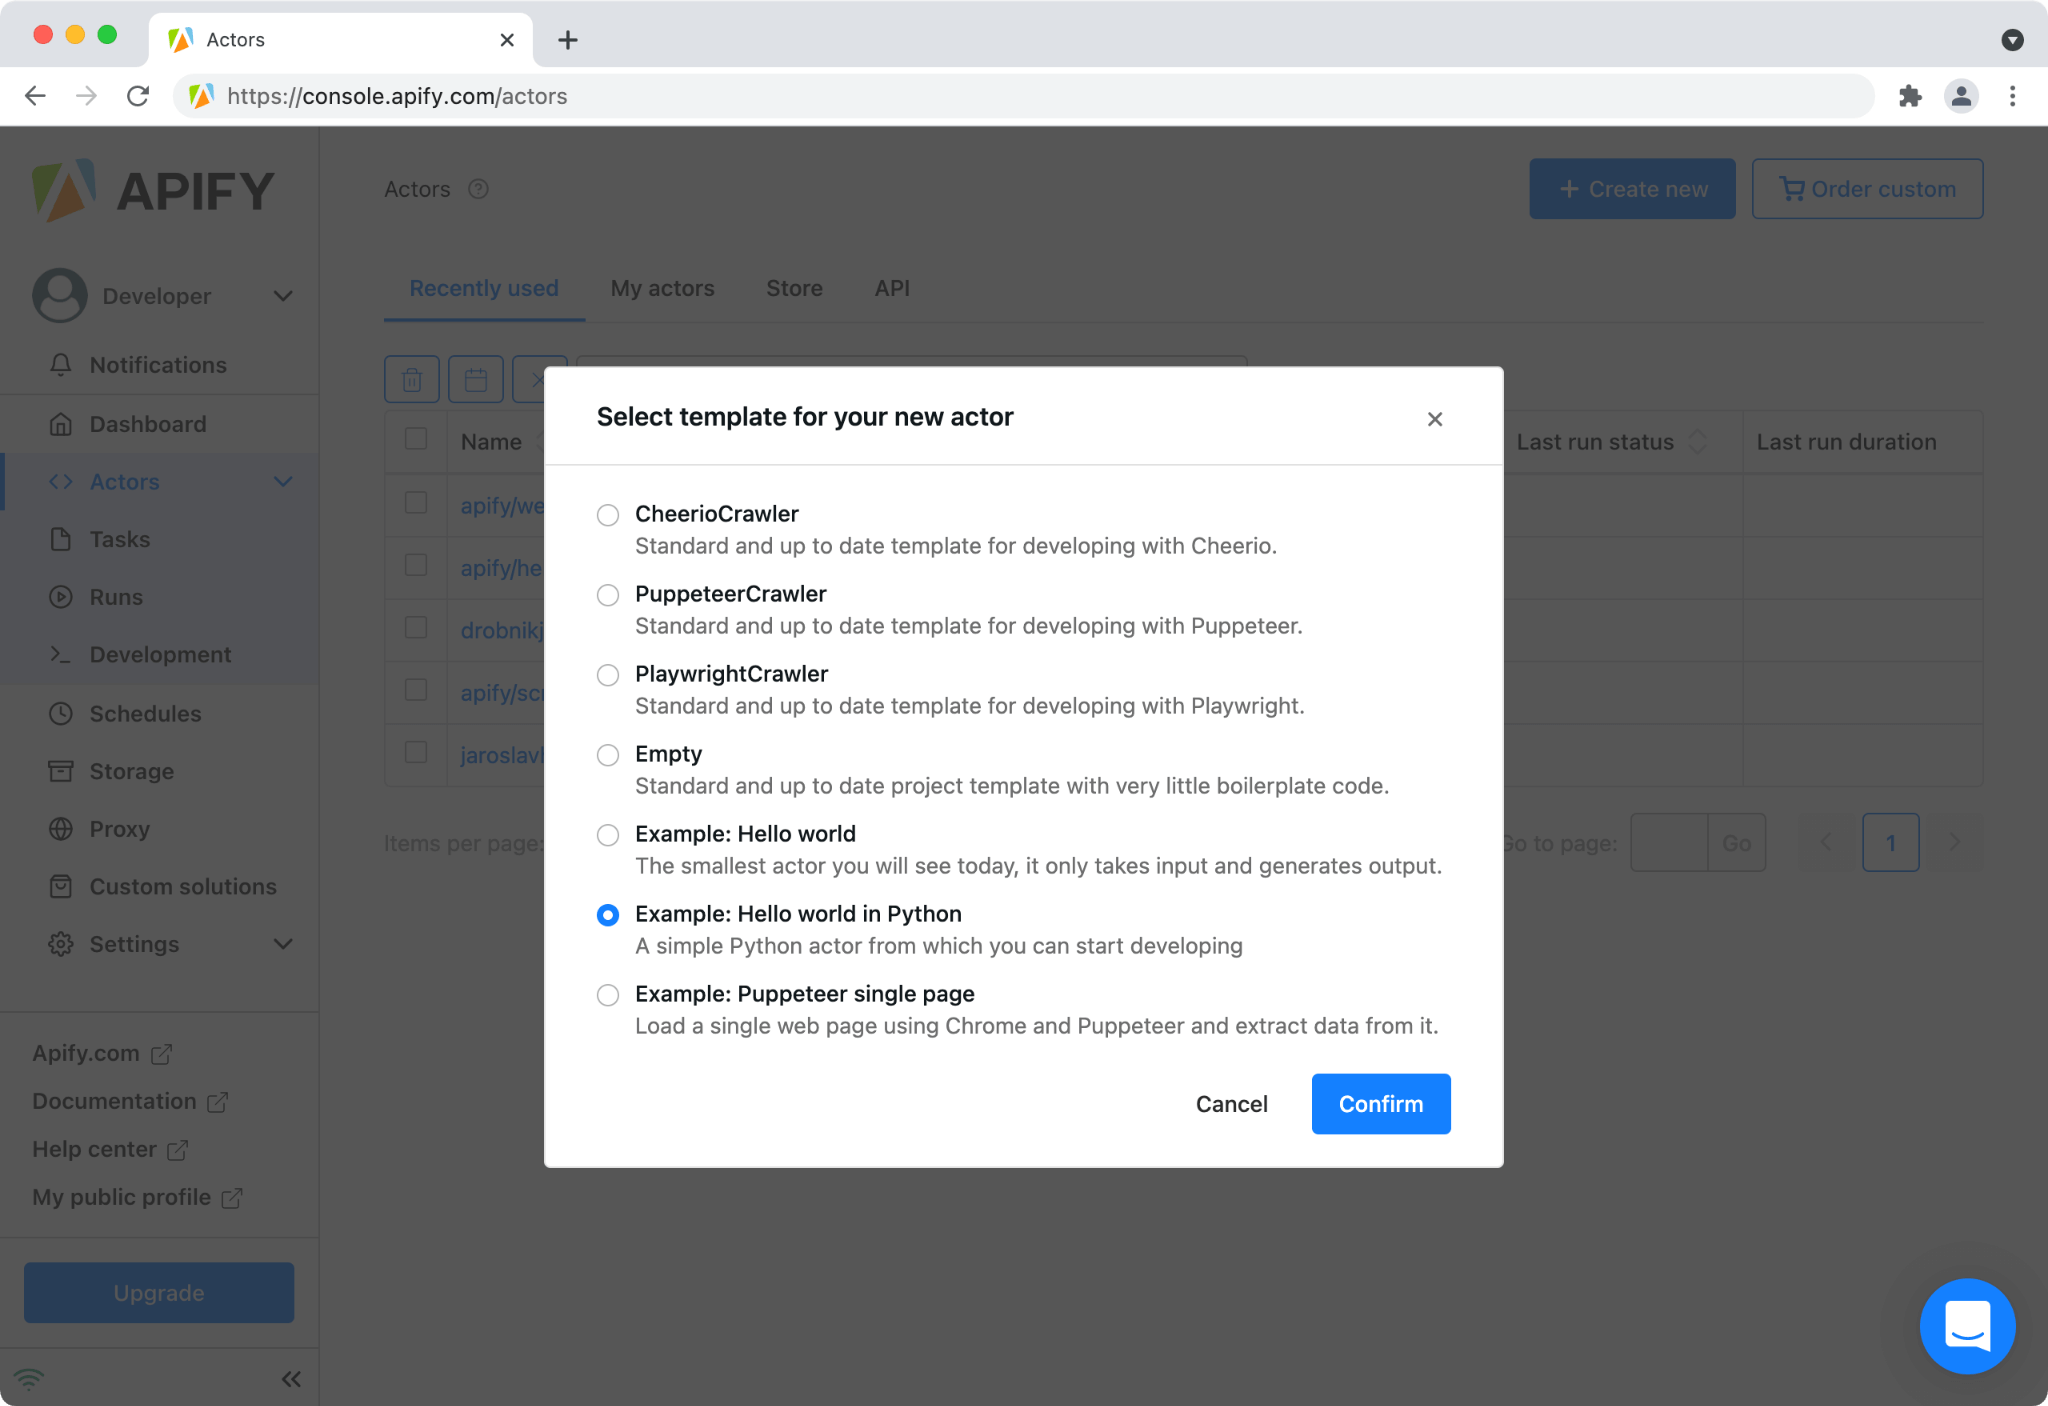Open browser extensions puzzle icon
The width and height of the screenshot is (2048, 1406).
1910,96
